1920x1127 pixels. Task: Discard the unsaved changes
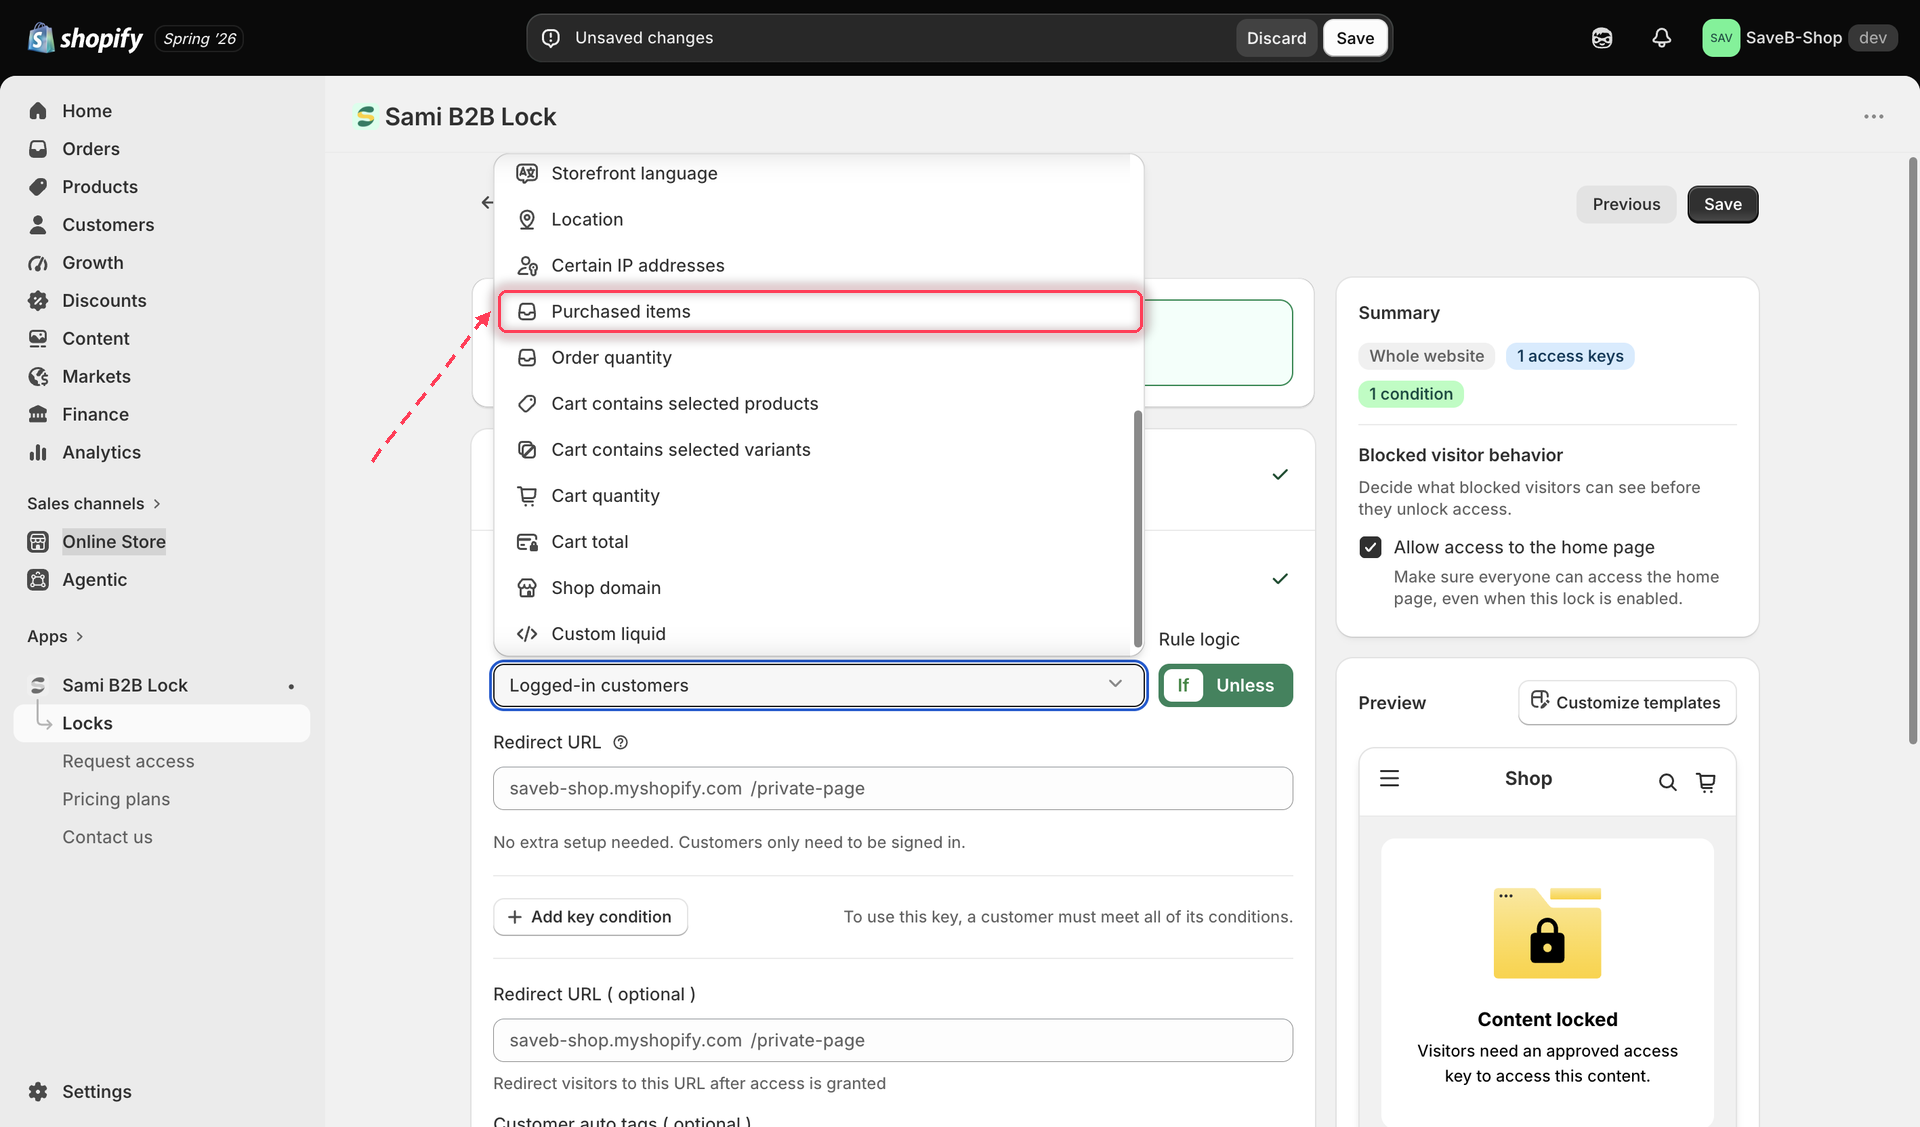tap(1276, 38)
